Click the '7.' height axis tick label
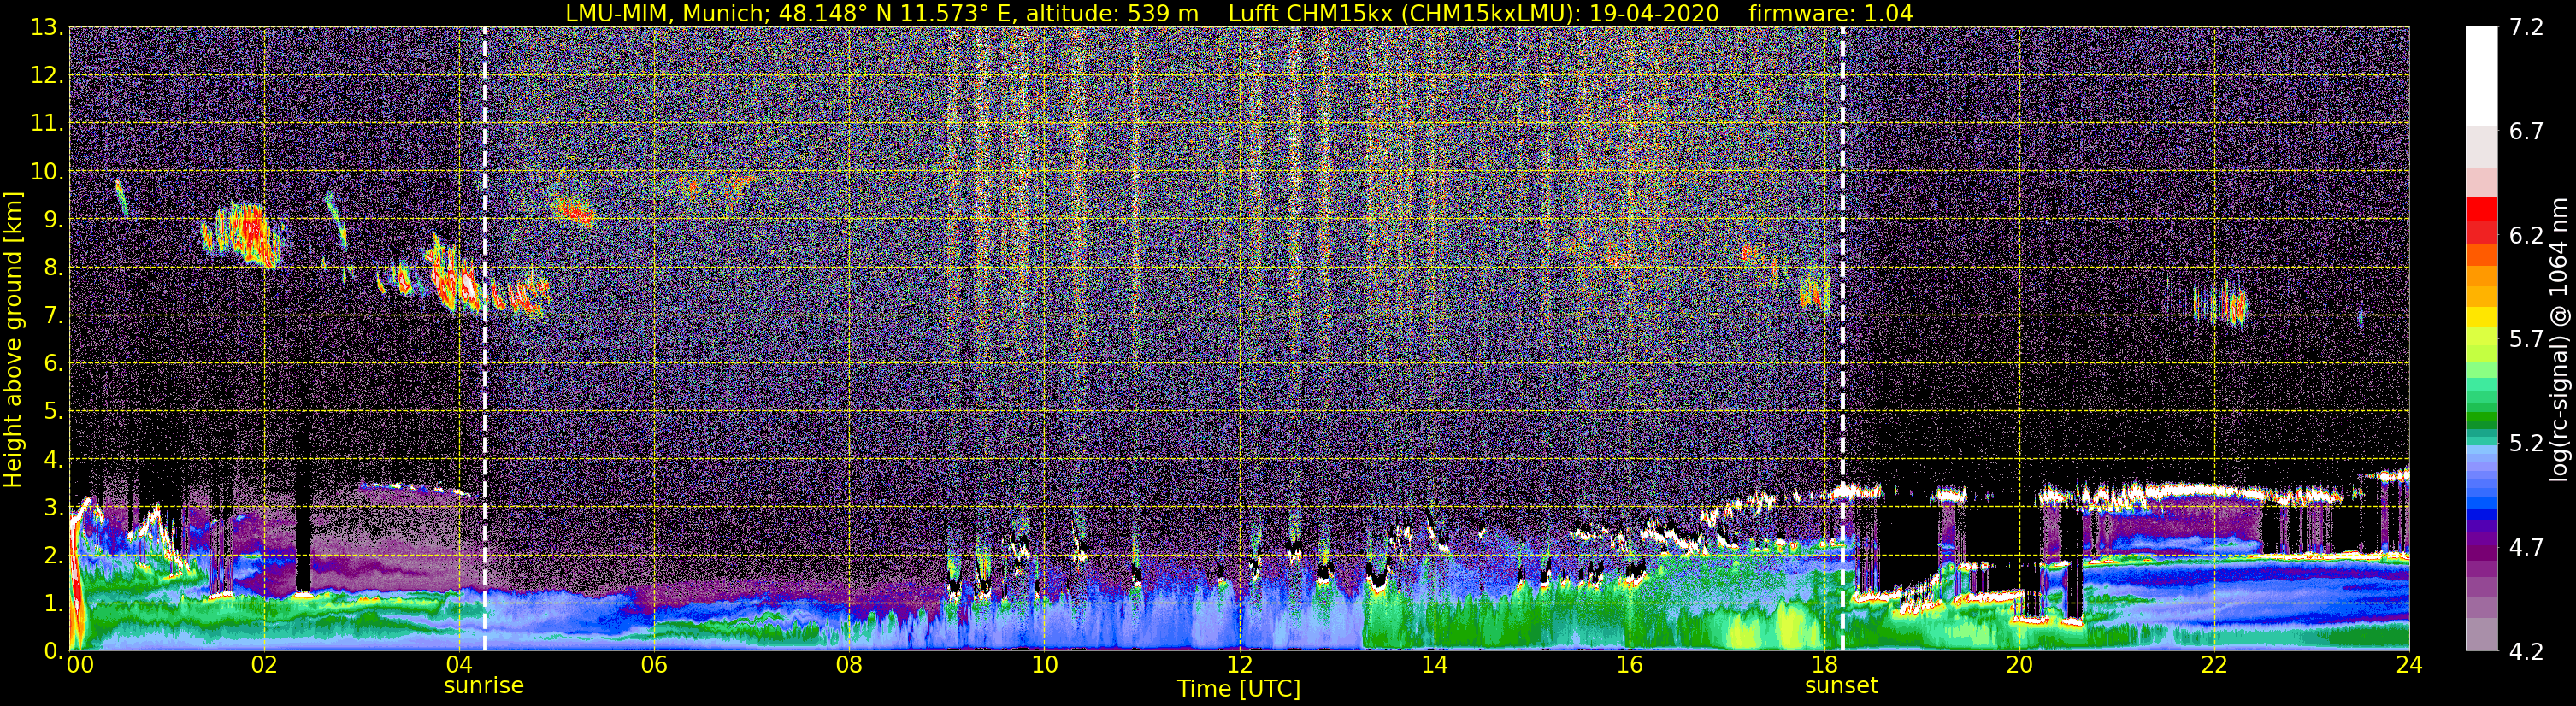The height and width of the screenshot is (706, 2576). point(54,315)
